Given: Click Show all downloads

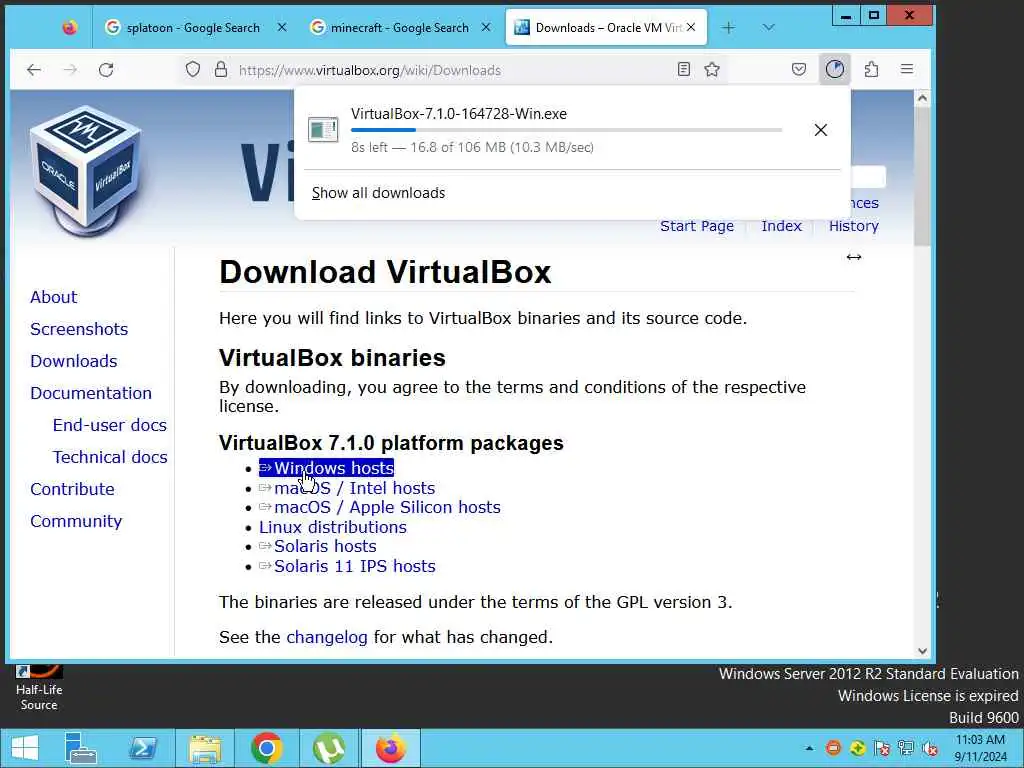Looking at the screenshot, I should (378, 193).
